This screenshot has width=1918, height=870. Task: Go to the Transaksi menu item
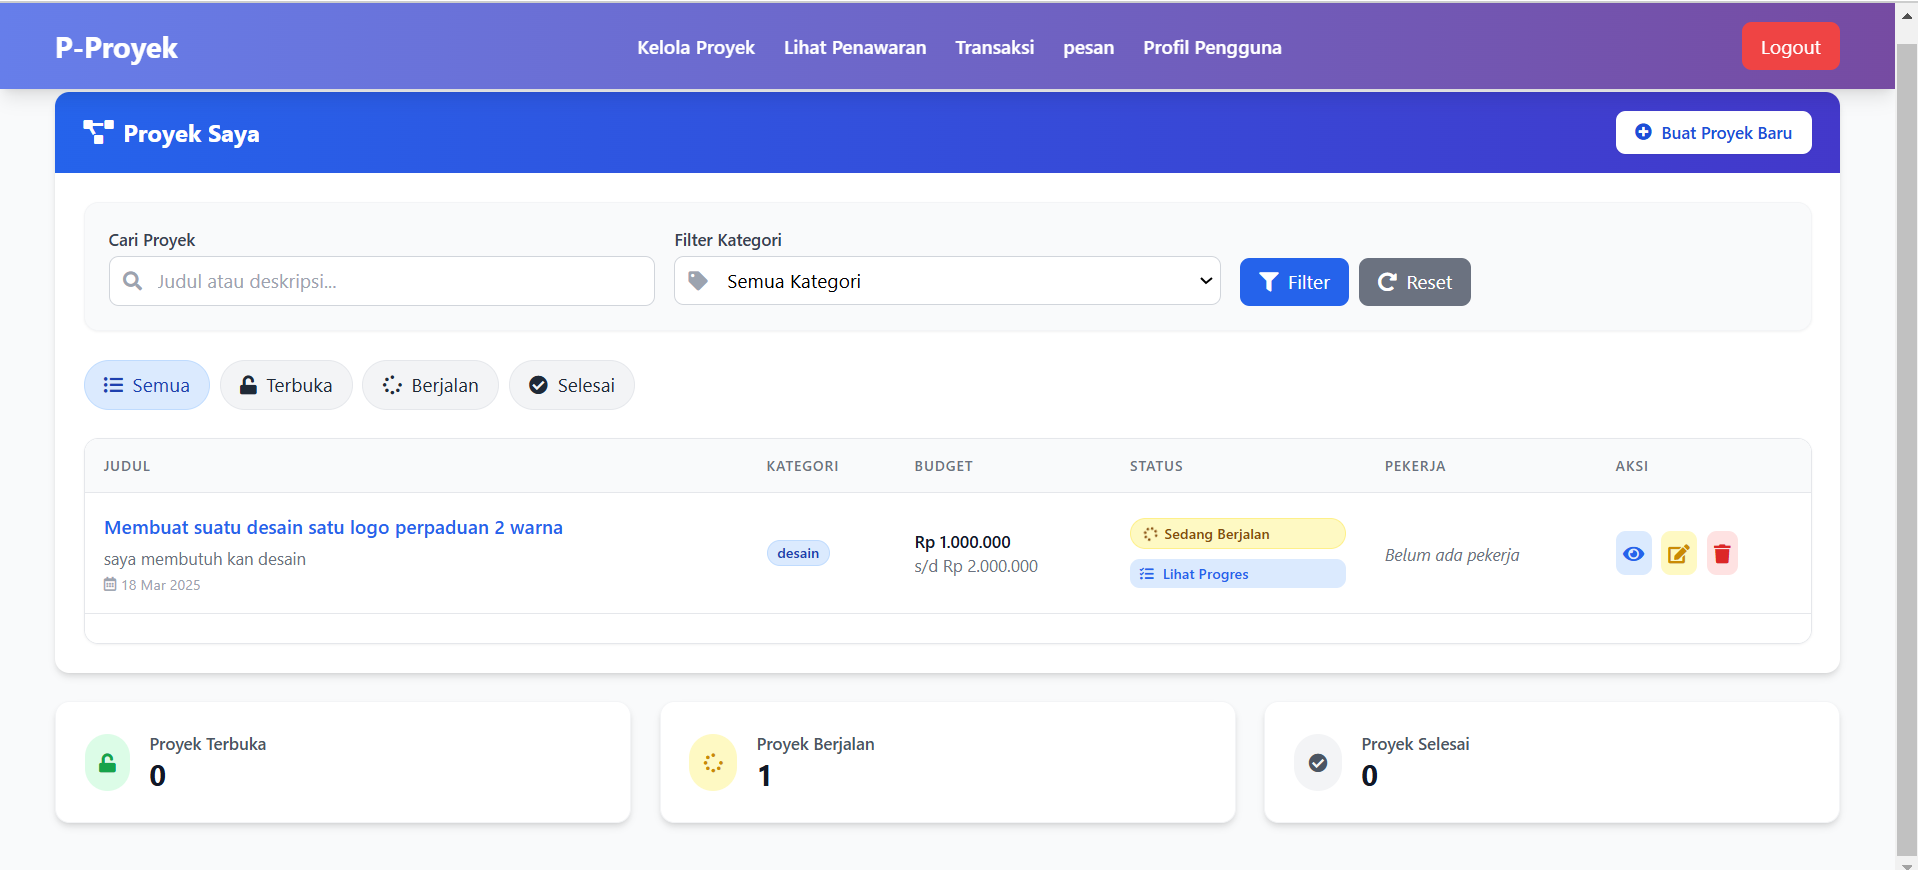[994, 48]
